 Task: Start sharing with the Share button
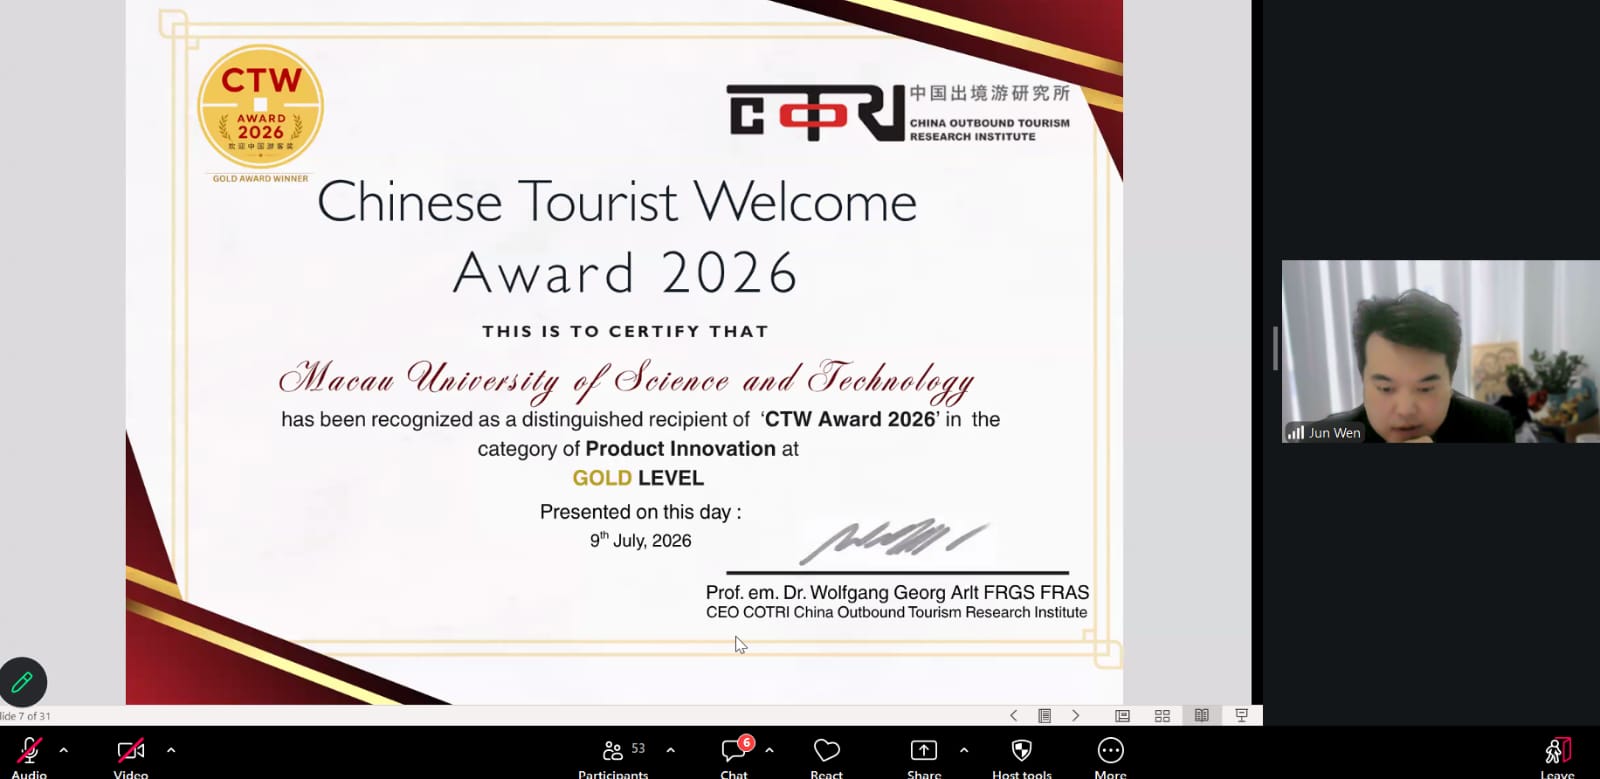click(x=924, y=757)
